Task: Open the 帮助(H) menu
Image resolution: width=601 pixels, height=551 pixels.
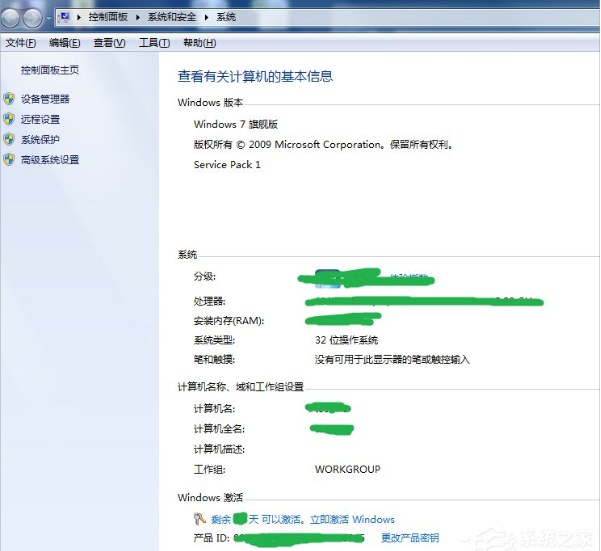Action: (199, 43)
